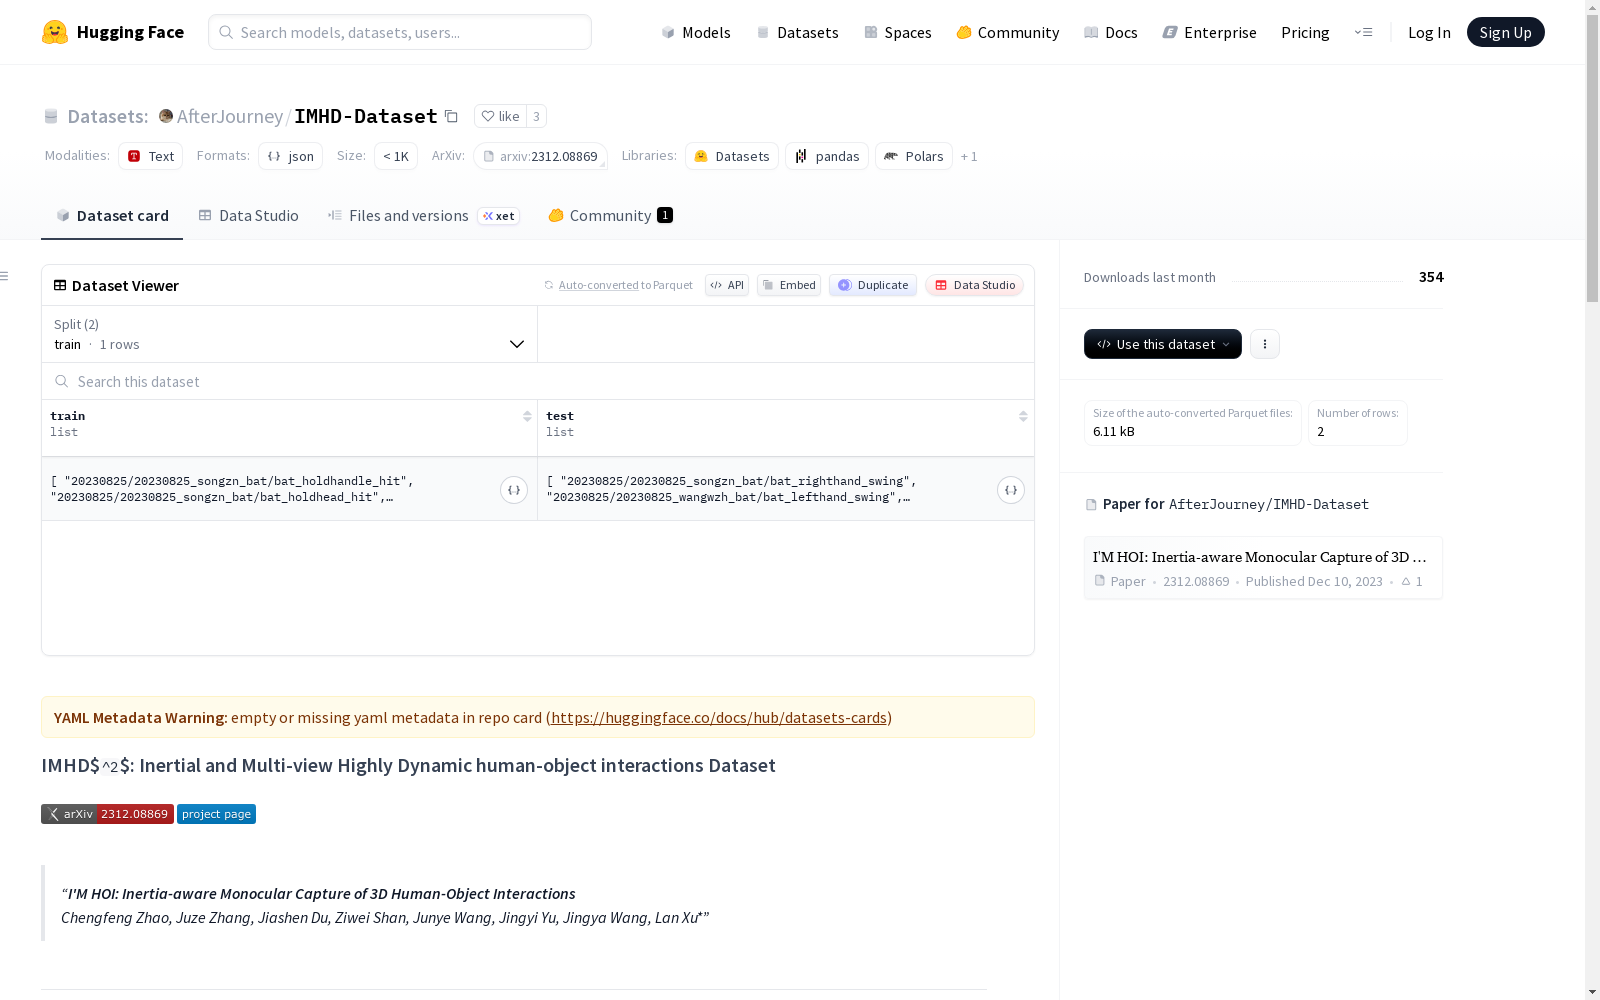Screen dimensions: 1600x1000
Task: Open the AfterJourney user profile link
Action: 230,116
